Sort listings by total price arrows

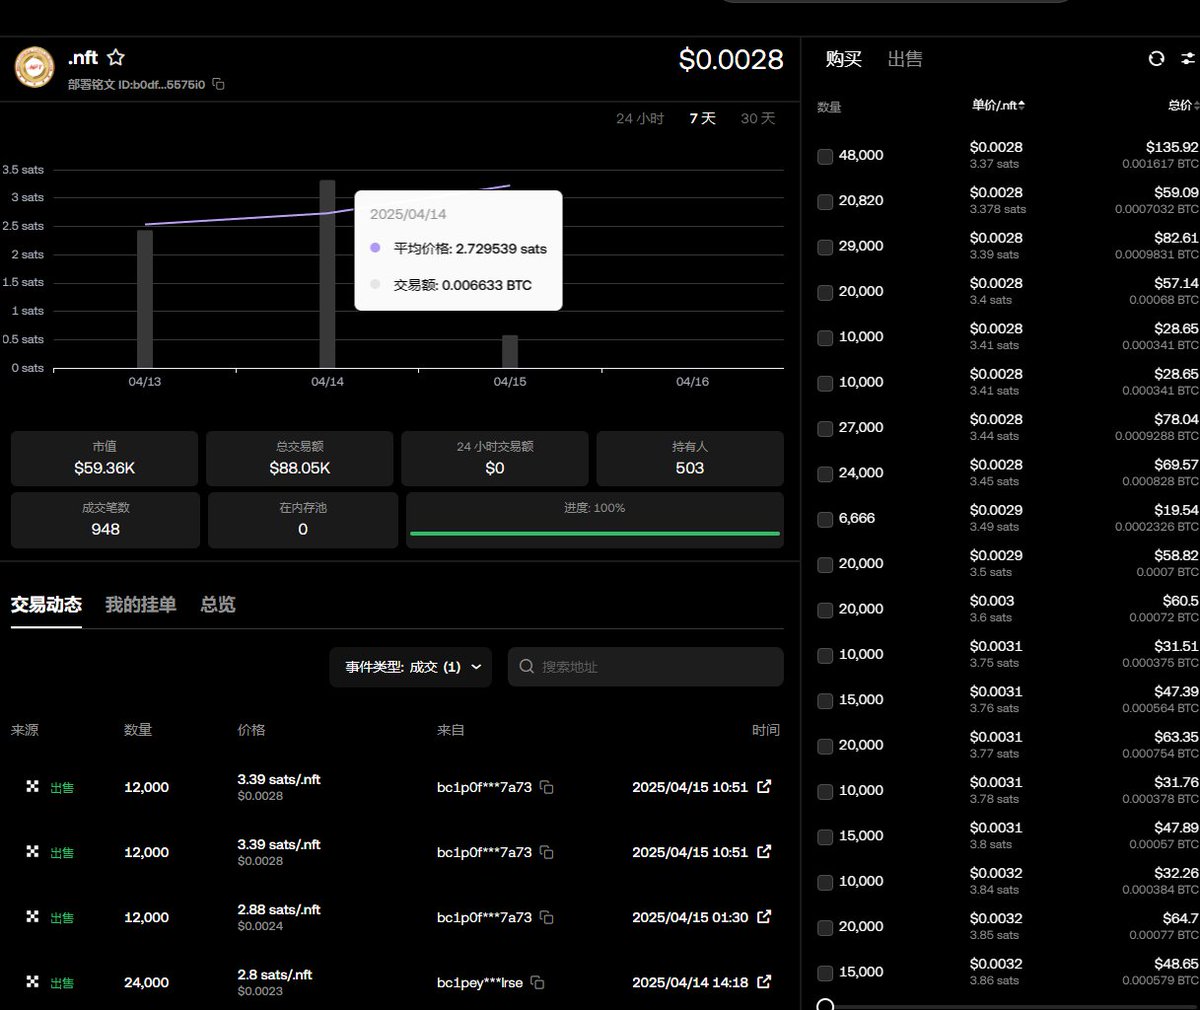(1196, 105)
